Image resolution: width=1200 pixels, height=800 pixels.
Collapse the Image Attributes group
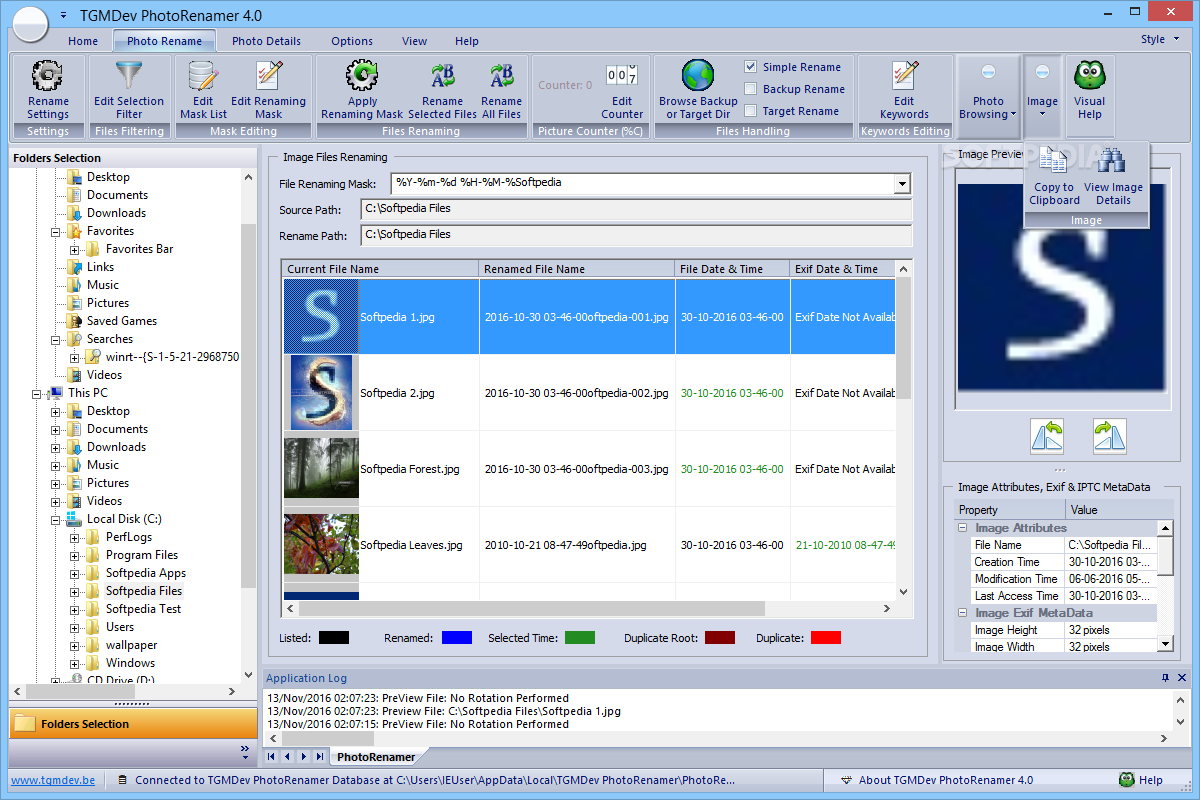(x=963, y=528)
